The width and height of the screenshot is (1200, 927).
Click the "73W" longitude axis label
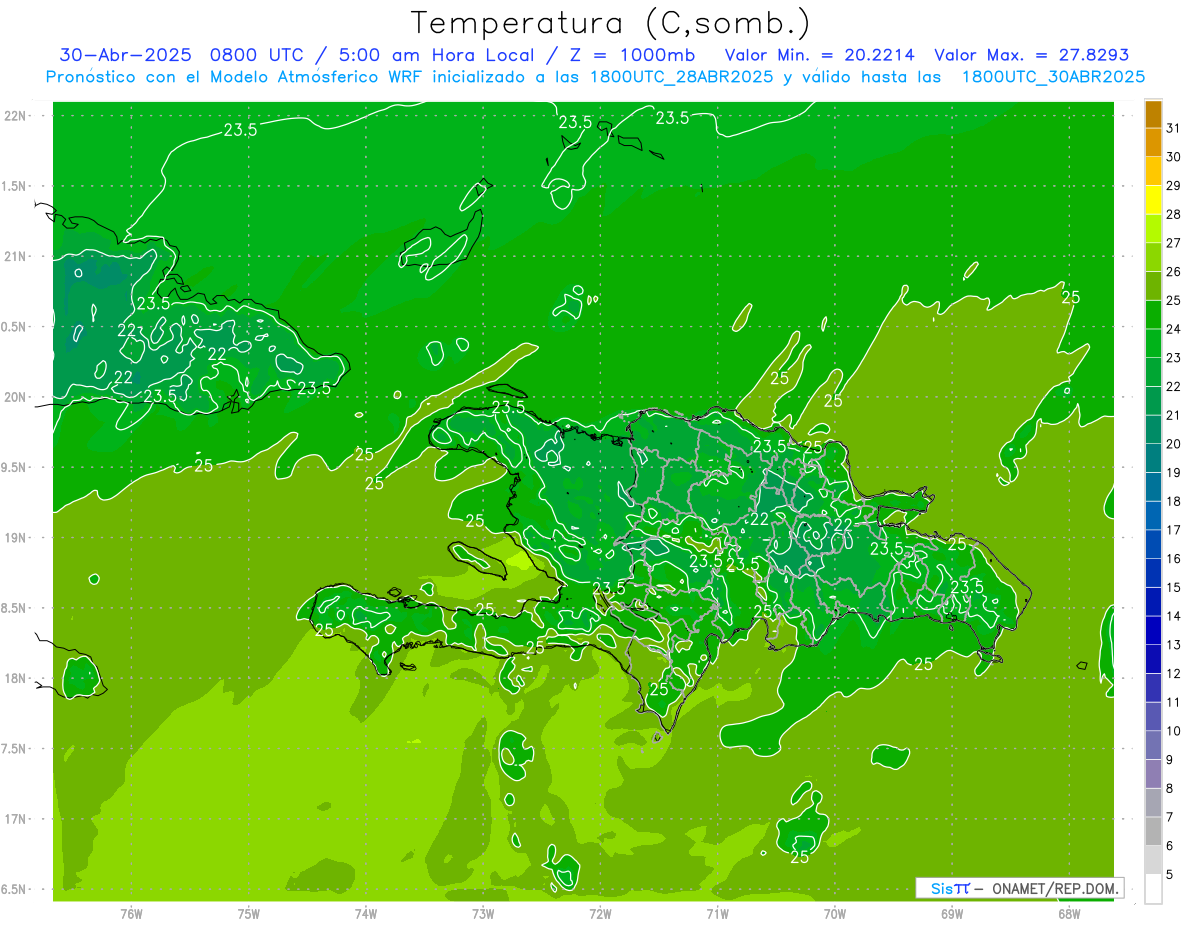[483, 914]
